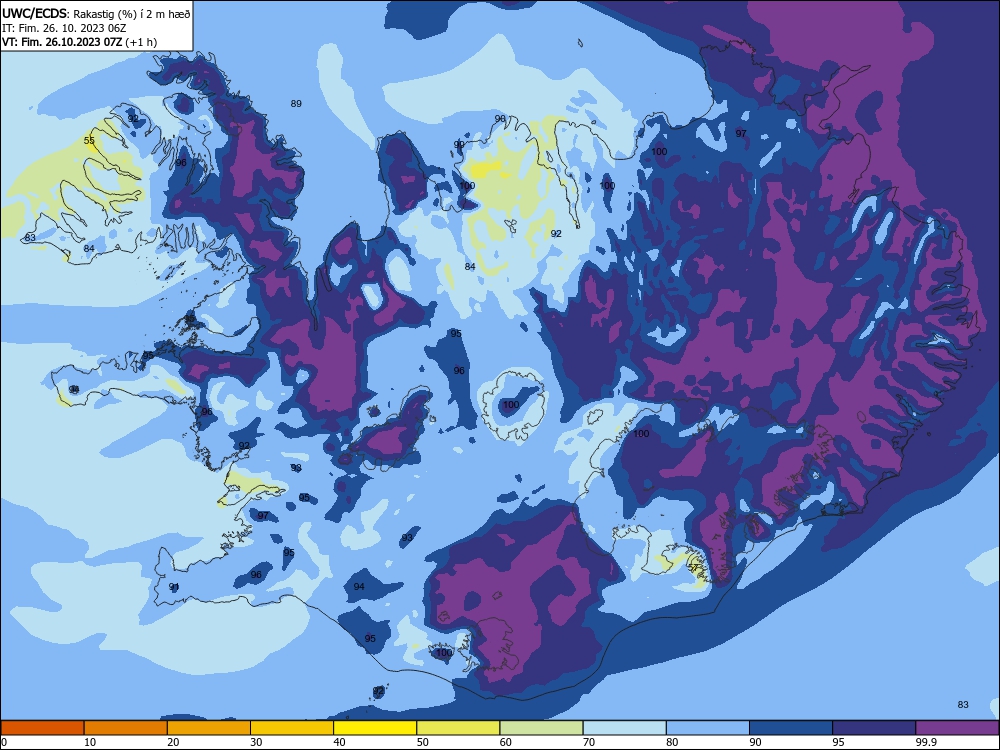
Task: Select the golden 30–40 legend swatch
Action: (292, 728)
